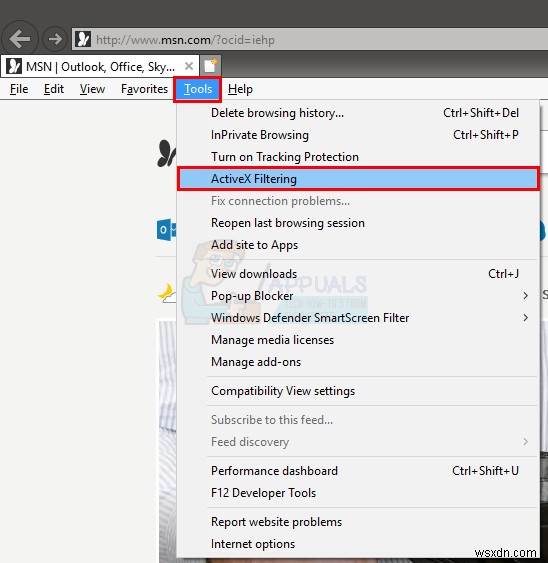Viewport: 548px width, 563px height.
Task: Open Manage media licenses
Action: (358, 340)
